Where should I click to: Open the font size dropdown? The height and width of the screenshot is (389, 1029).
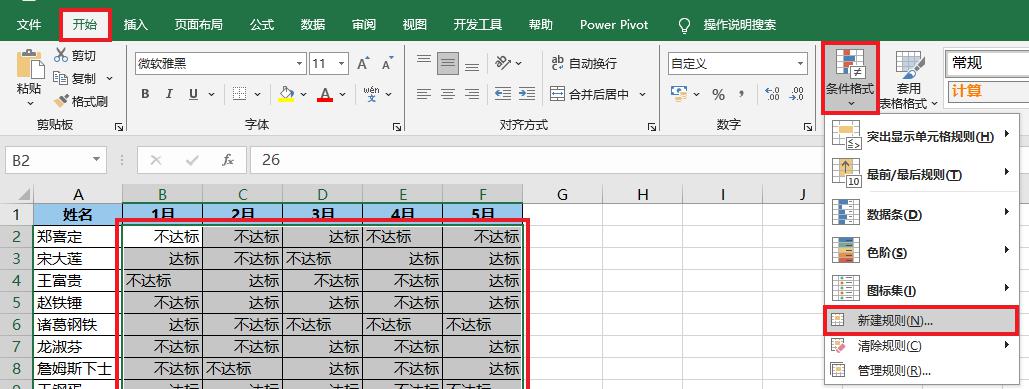click(x=342, y=64)
